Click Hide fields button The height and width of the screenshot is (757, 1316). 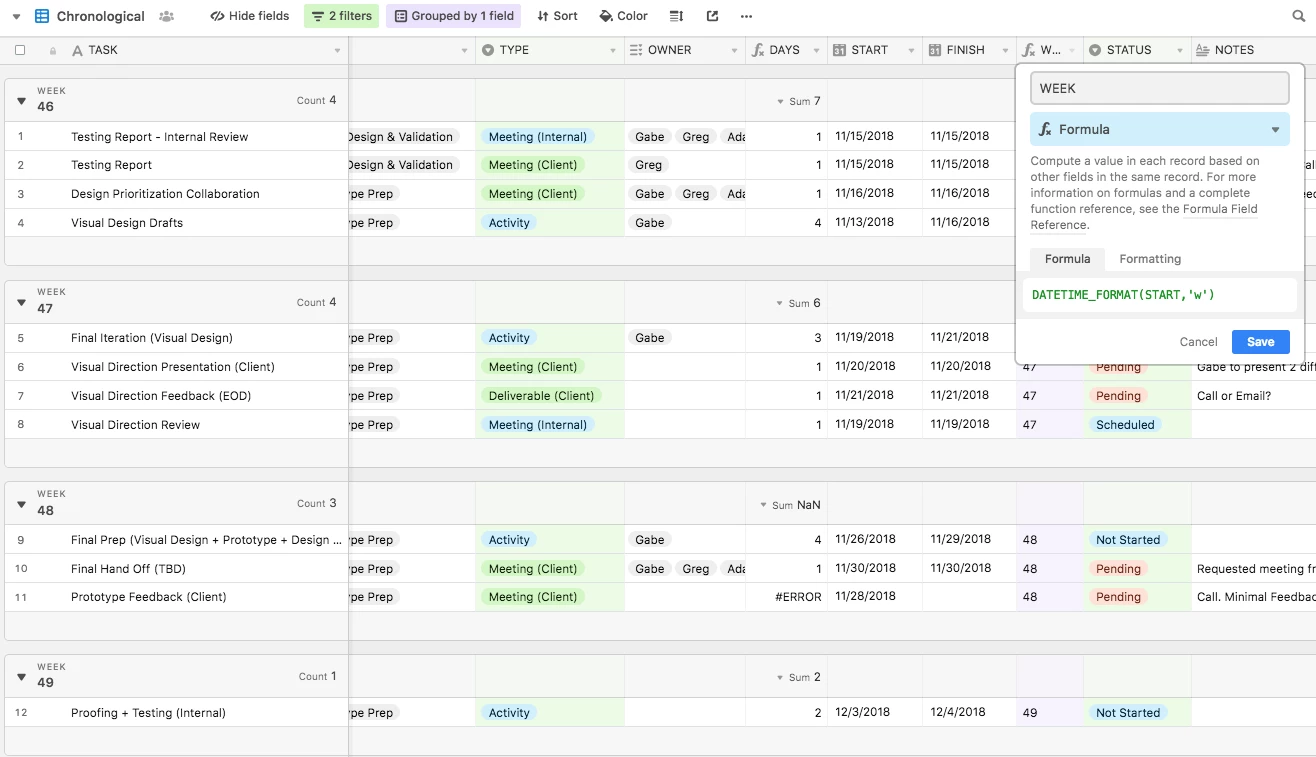pos(250,16)
